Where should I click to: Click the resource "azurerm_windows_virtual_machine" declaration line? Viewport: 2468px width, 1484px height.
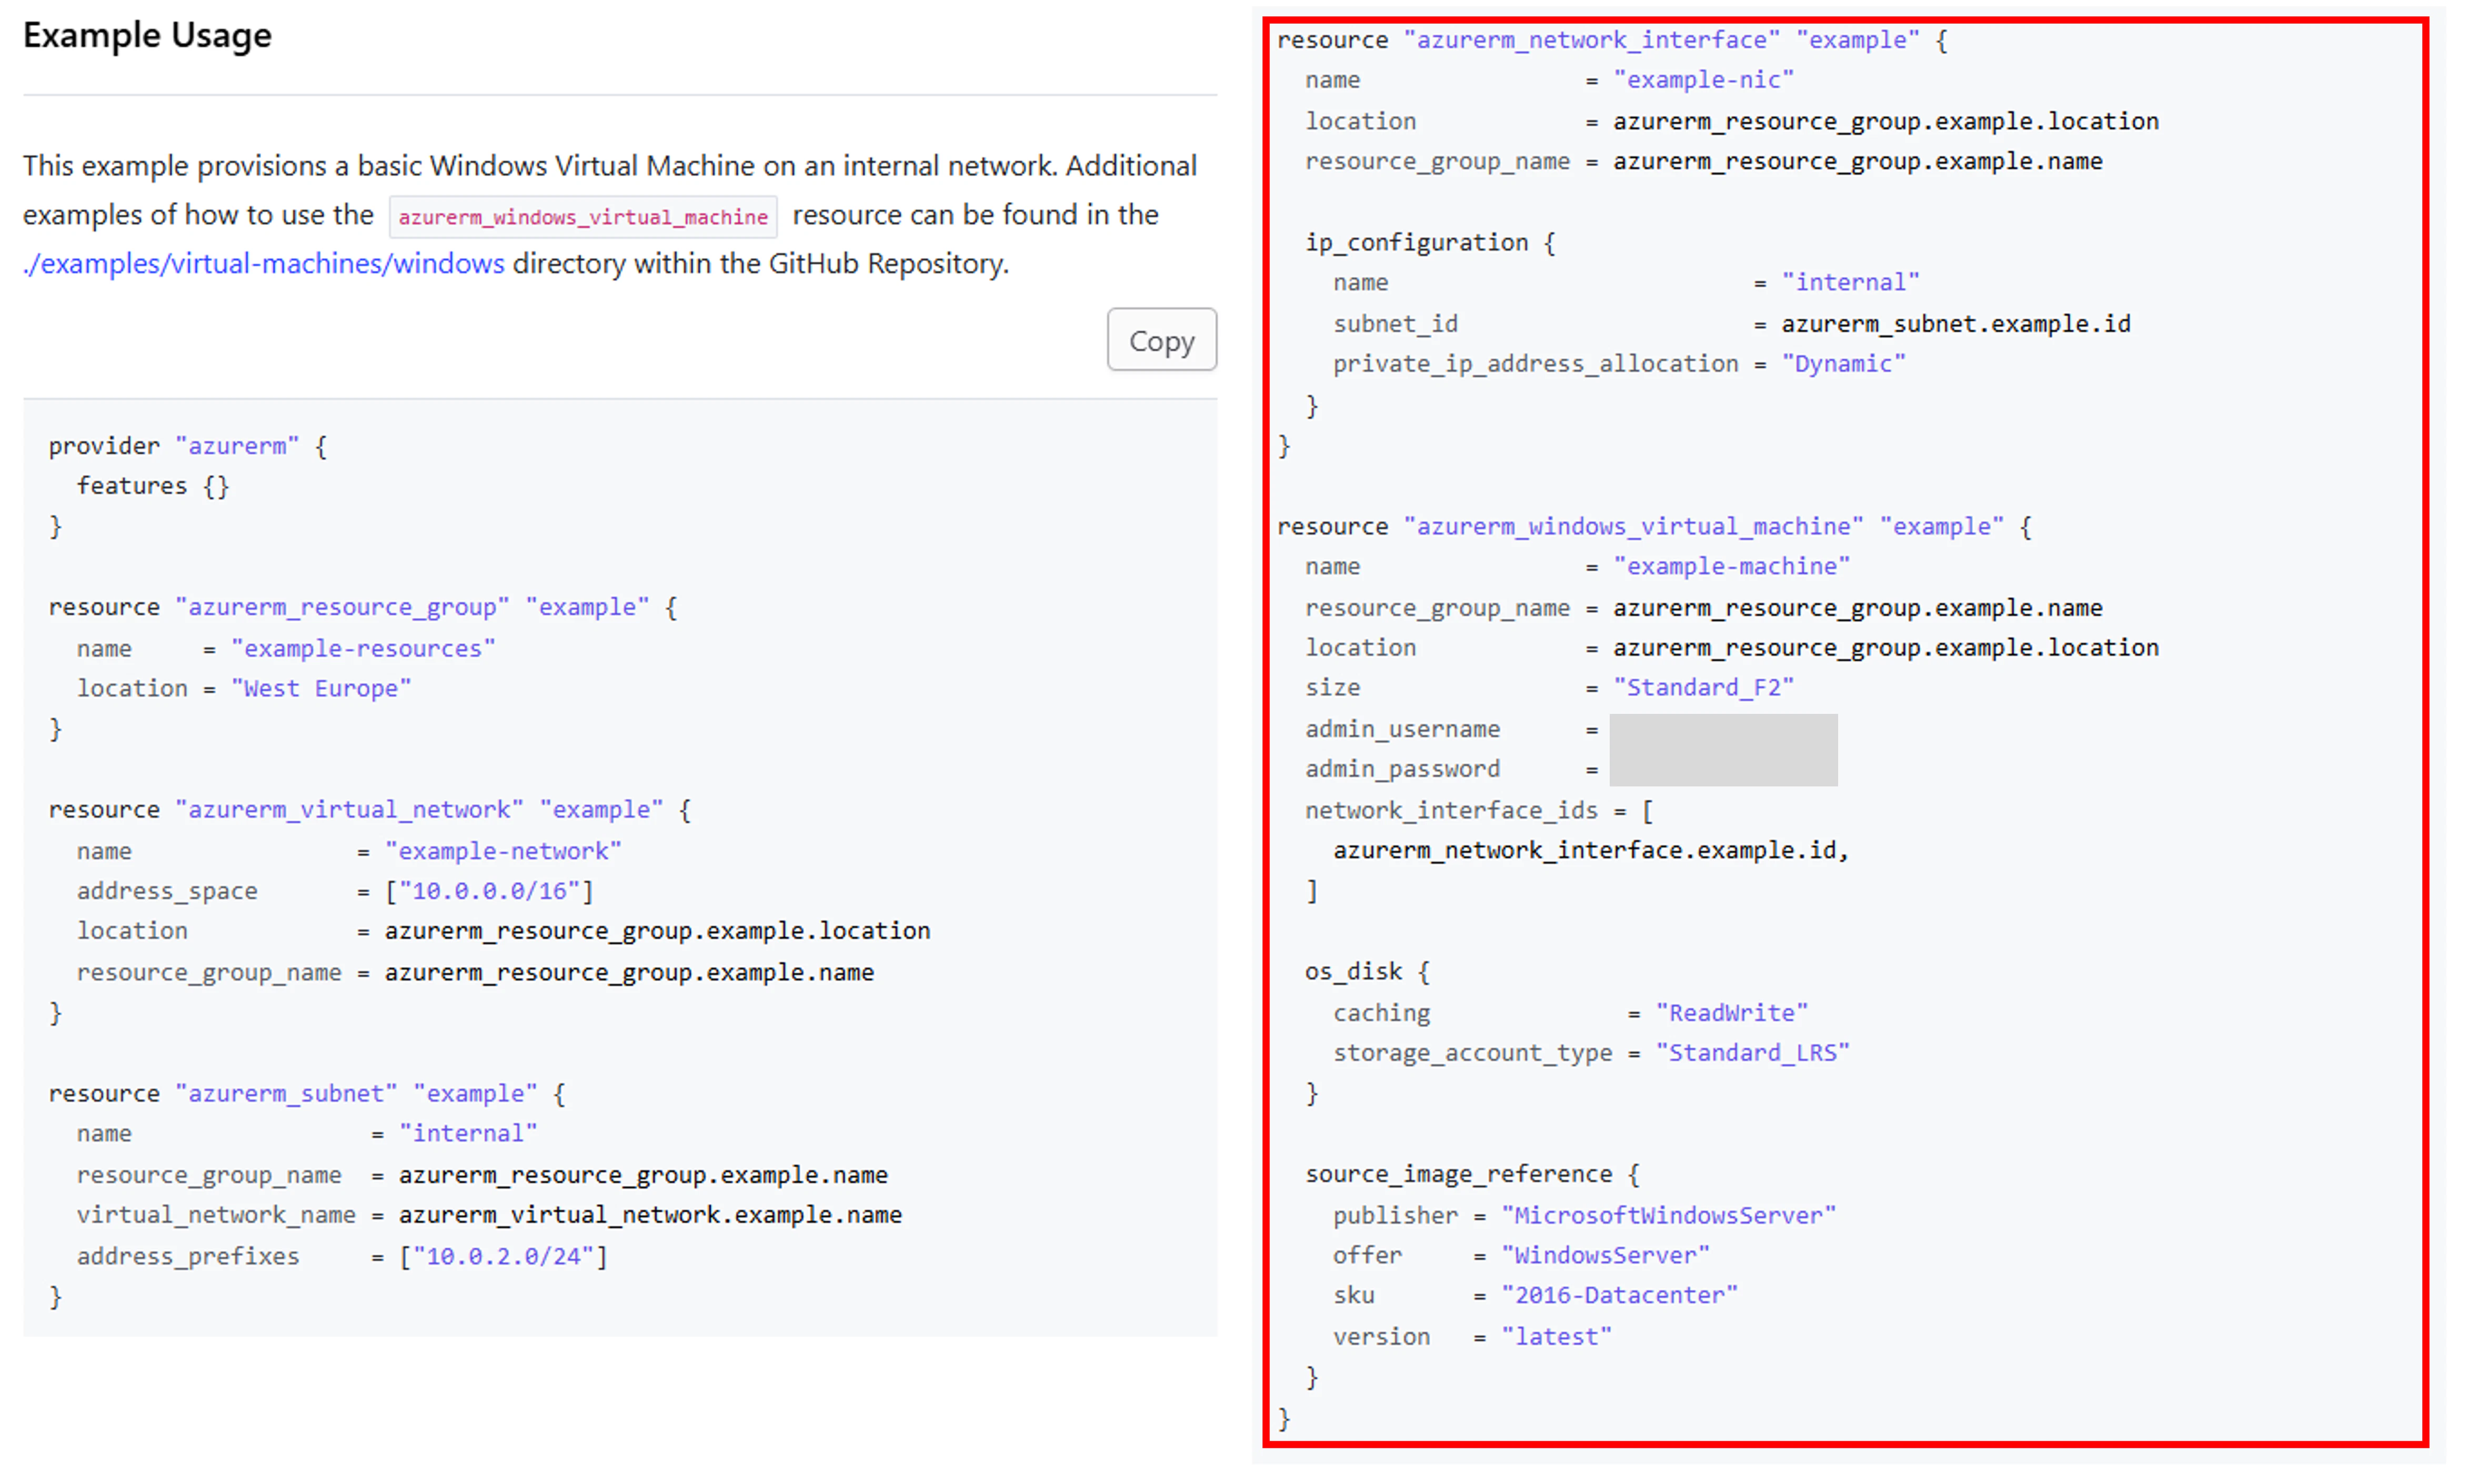pyautogui.click(x=1654, y=526)
